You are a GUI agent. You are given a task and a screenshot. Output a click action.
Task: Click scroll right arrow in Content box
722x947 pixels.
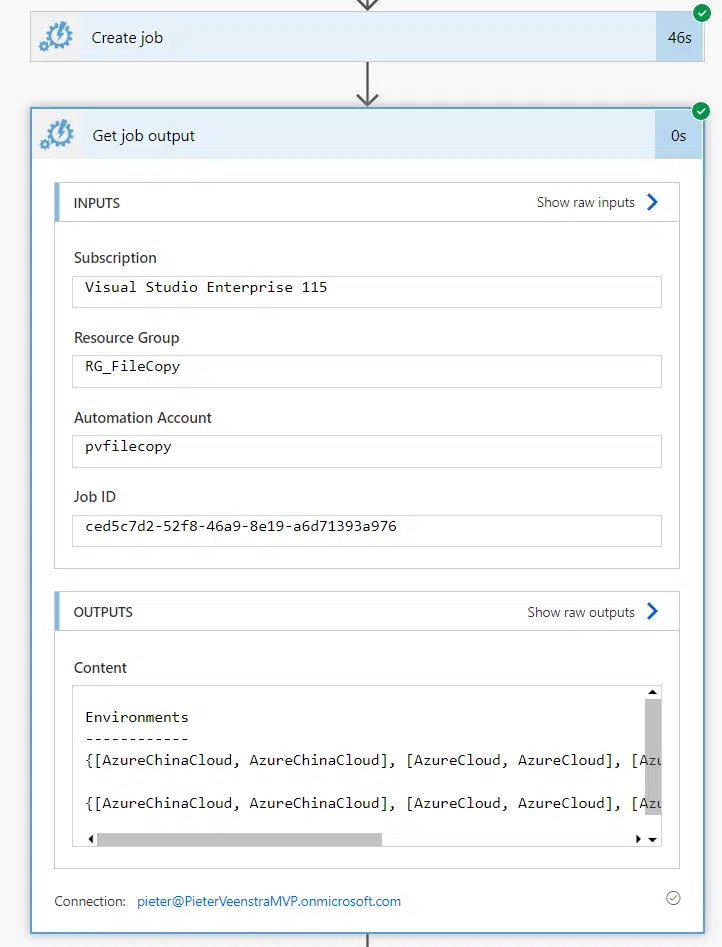pos(638,839)
